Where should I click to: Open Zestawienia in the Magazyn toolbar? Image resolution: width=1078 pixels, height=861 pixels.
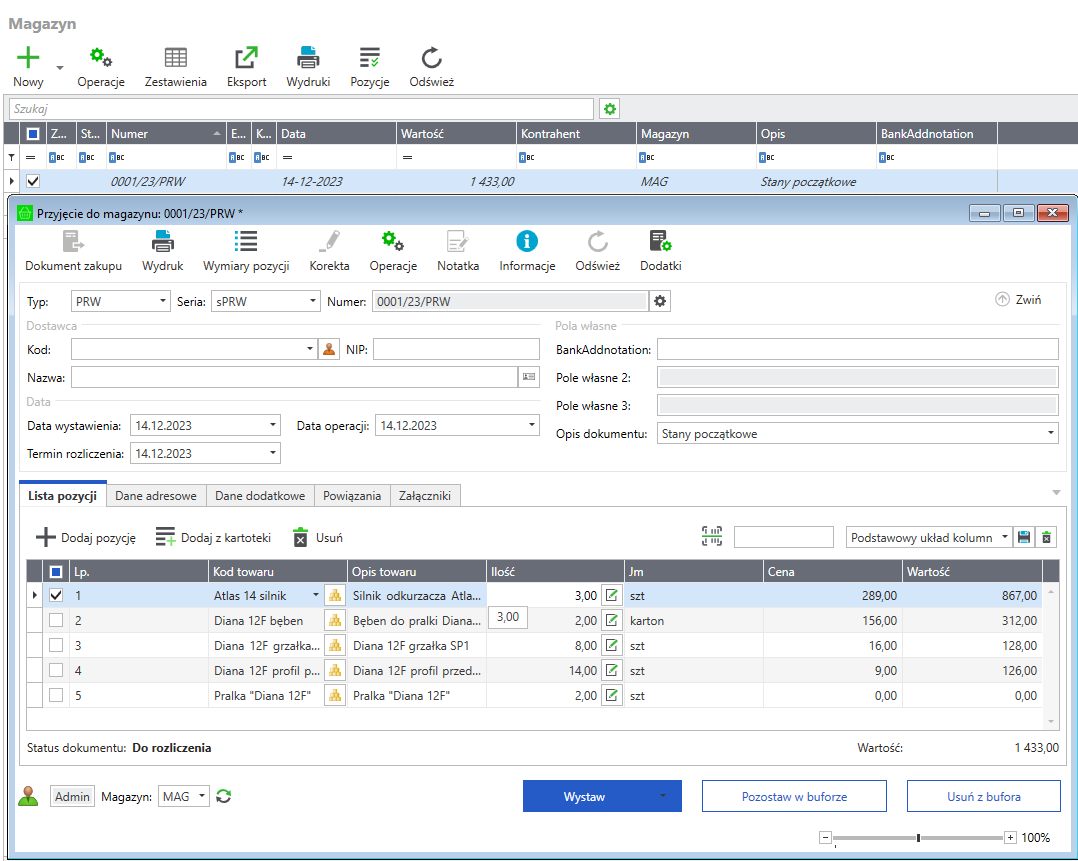[175, 58]
